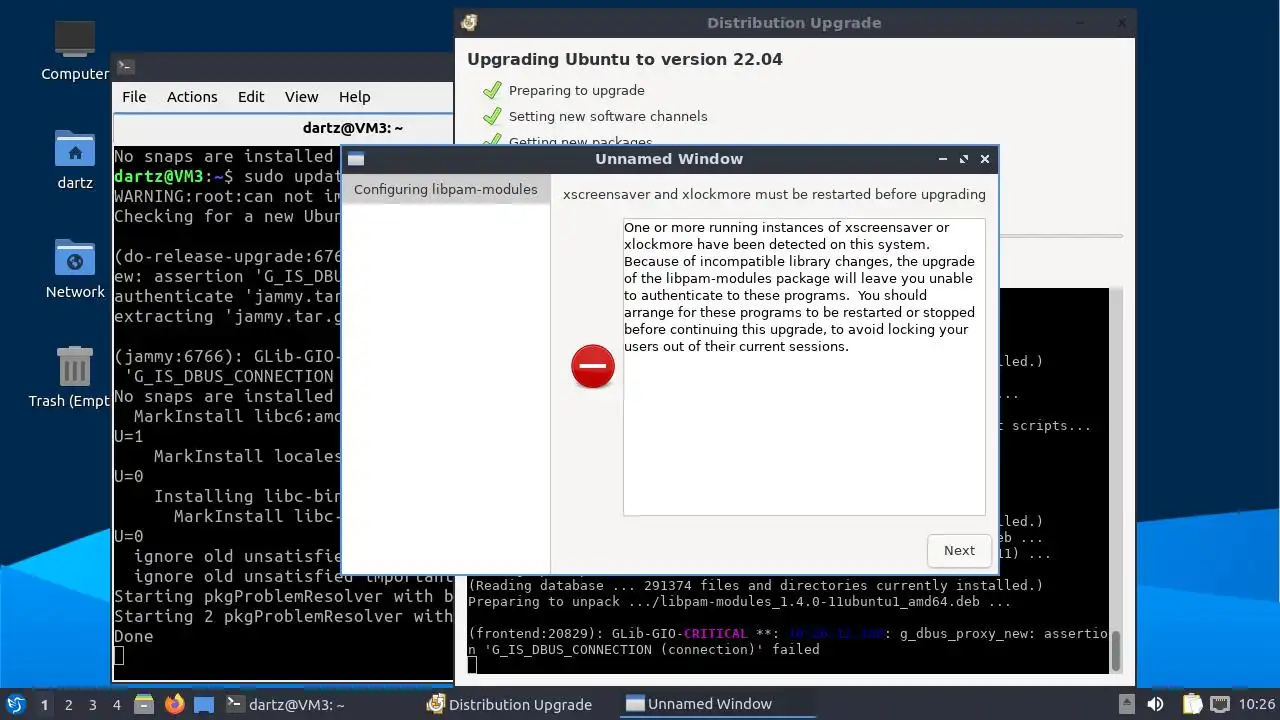Open the Lubuntu application menu launcher
1280x720 pixels.
click(x=15, y=704)
